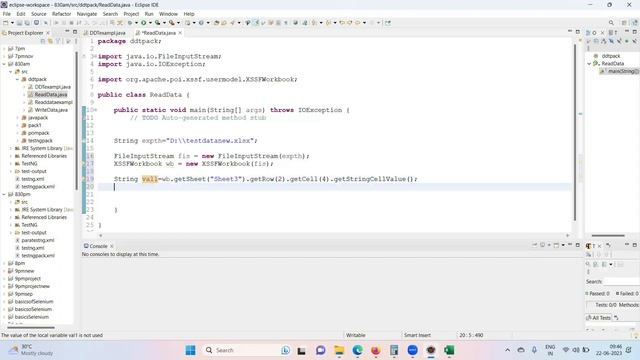Click Collapse All icon in Project Explorer
The image size is (640, 360).
click(43, 41)
